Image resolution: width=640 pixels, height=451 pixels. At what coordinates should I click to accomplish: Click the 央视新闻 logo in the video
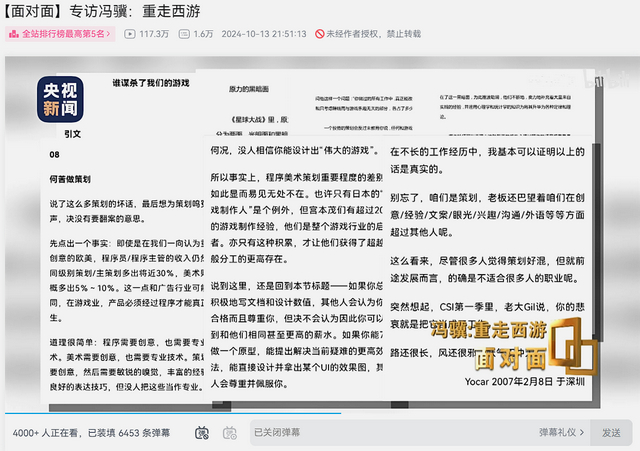point(60,100)
